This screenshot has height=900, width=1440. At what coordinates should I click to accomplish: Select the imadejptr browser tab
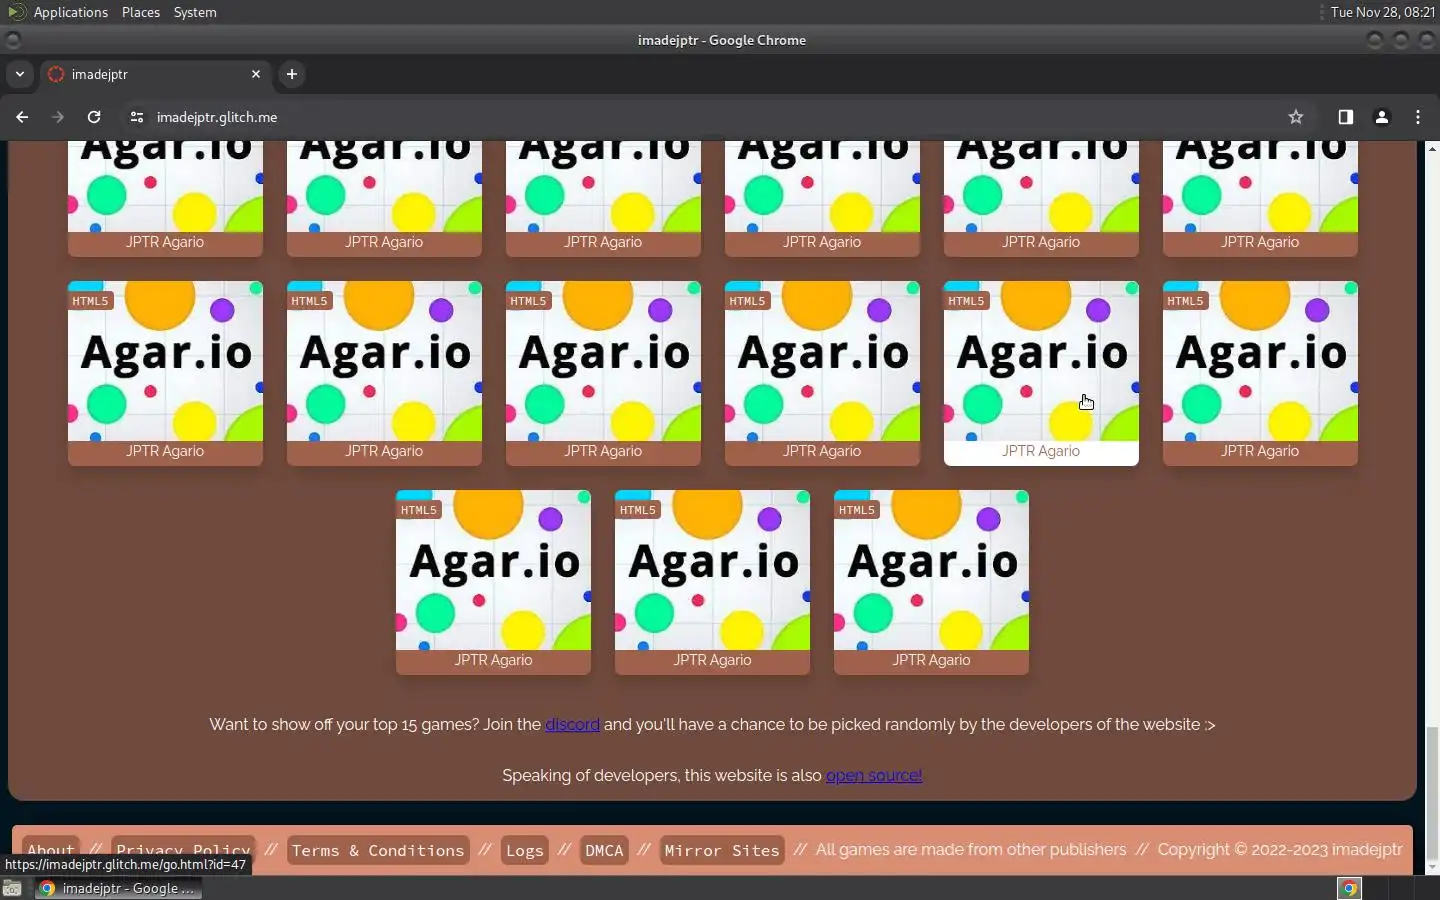155,74
